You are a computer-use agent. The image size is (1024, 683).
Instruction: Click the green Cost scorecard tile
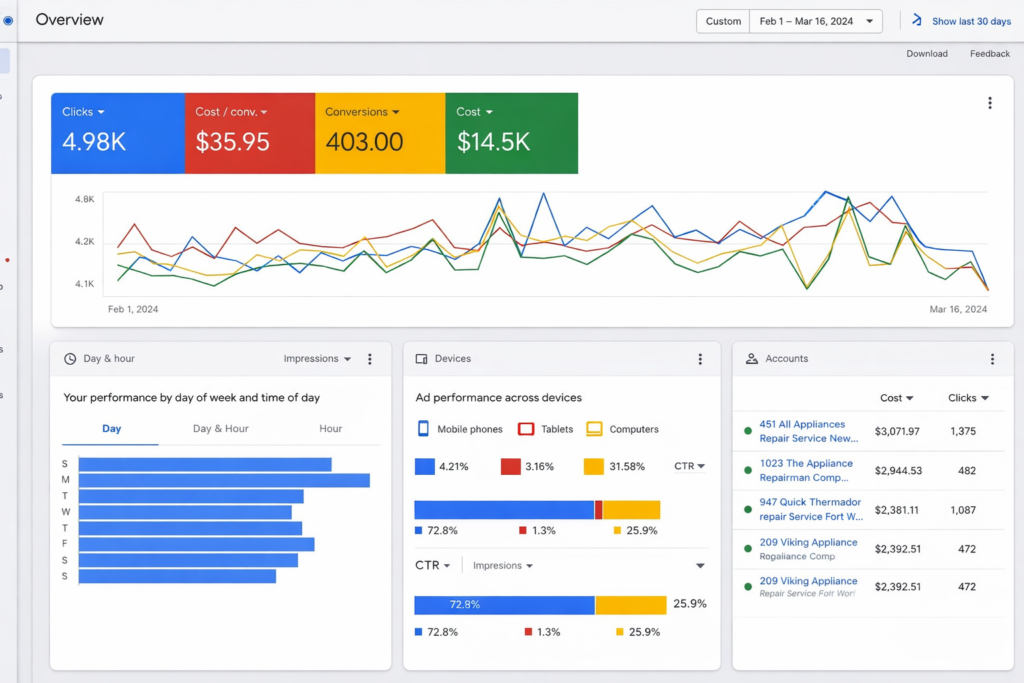pos(511,133)
